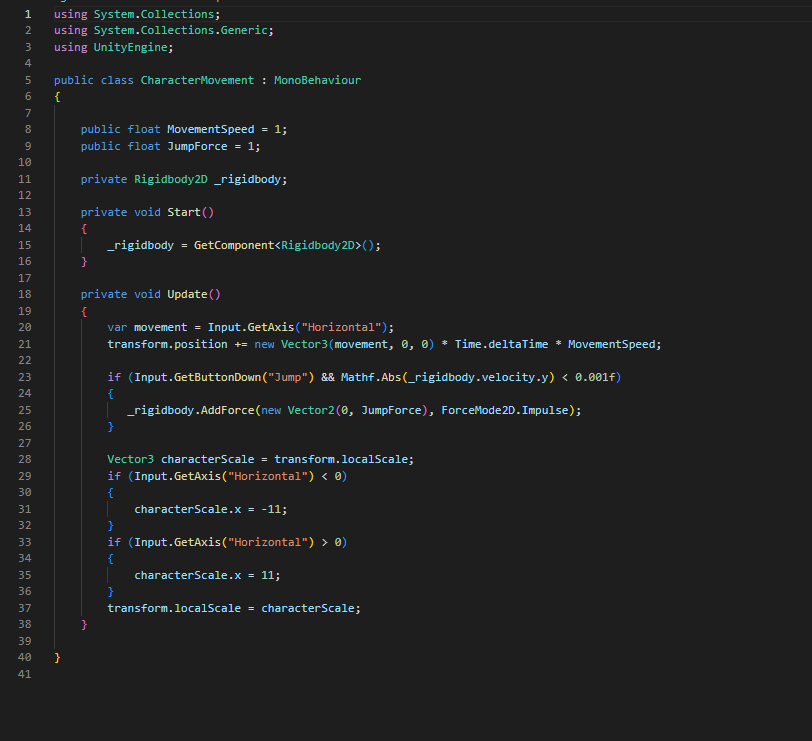Click line number 37 in the gutter
This screenshot has width=812, height=741.
[x=26, y=608]
